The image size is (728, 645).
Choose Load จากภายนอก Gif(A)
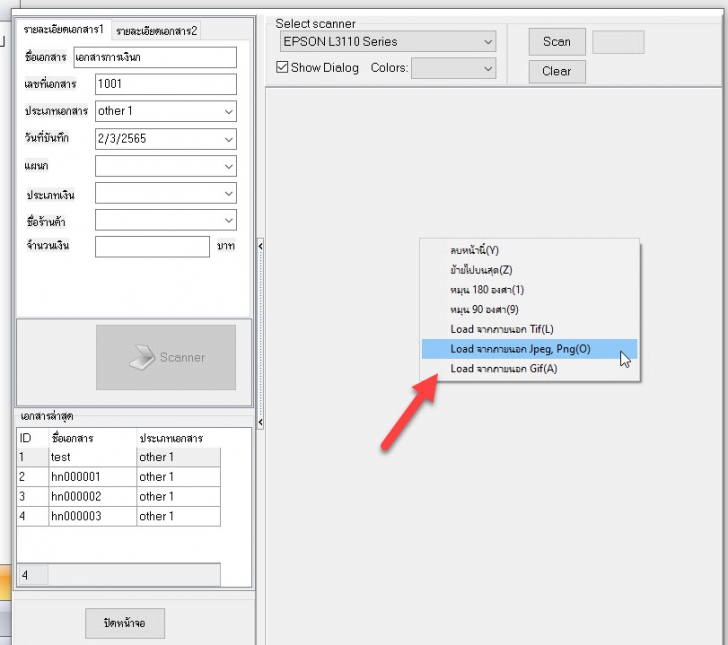tap(529, 369)
